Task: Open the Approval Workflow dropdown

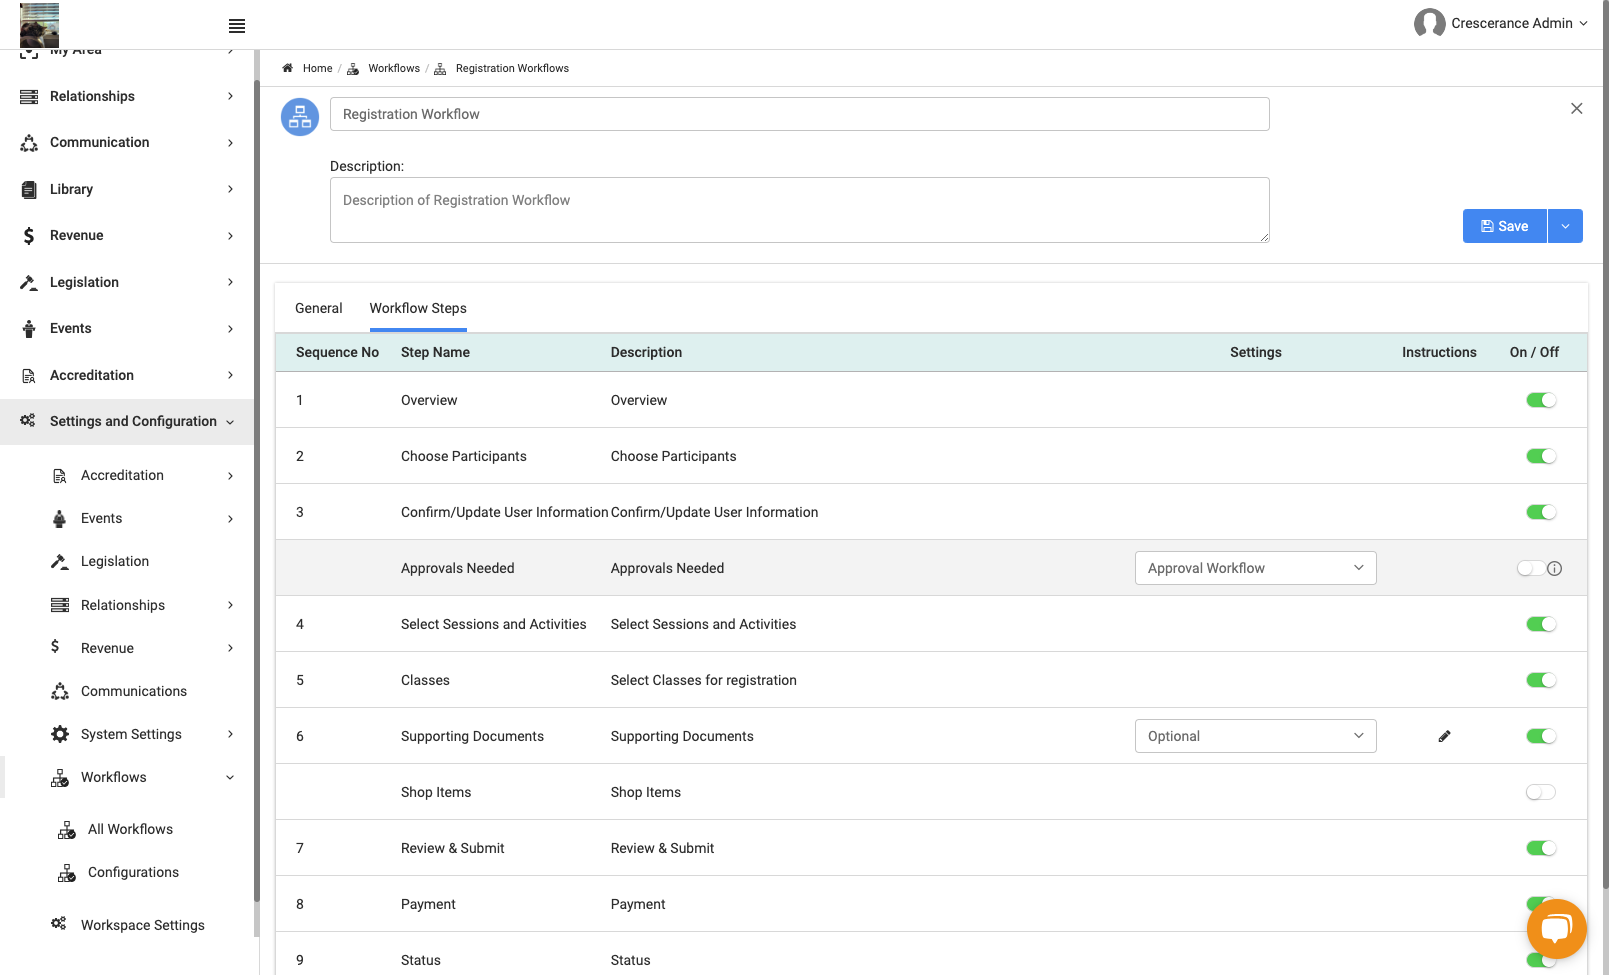Action: [x=1256, y=568]
